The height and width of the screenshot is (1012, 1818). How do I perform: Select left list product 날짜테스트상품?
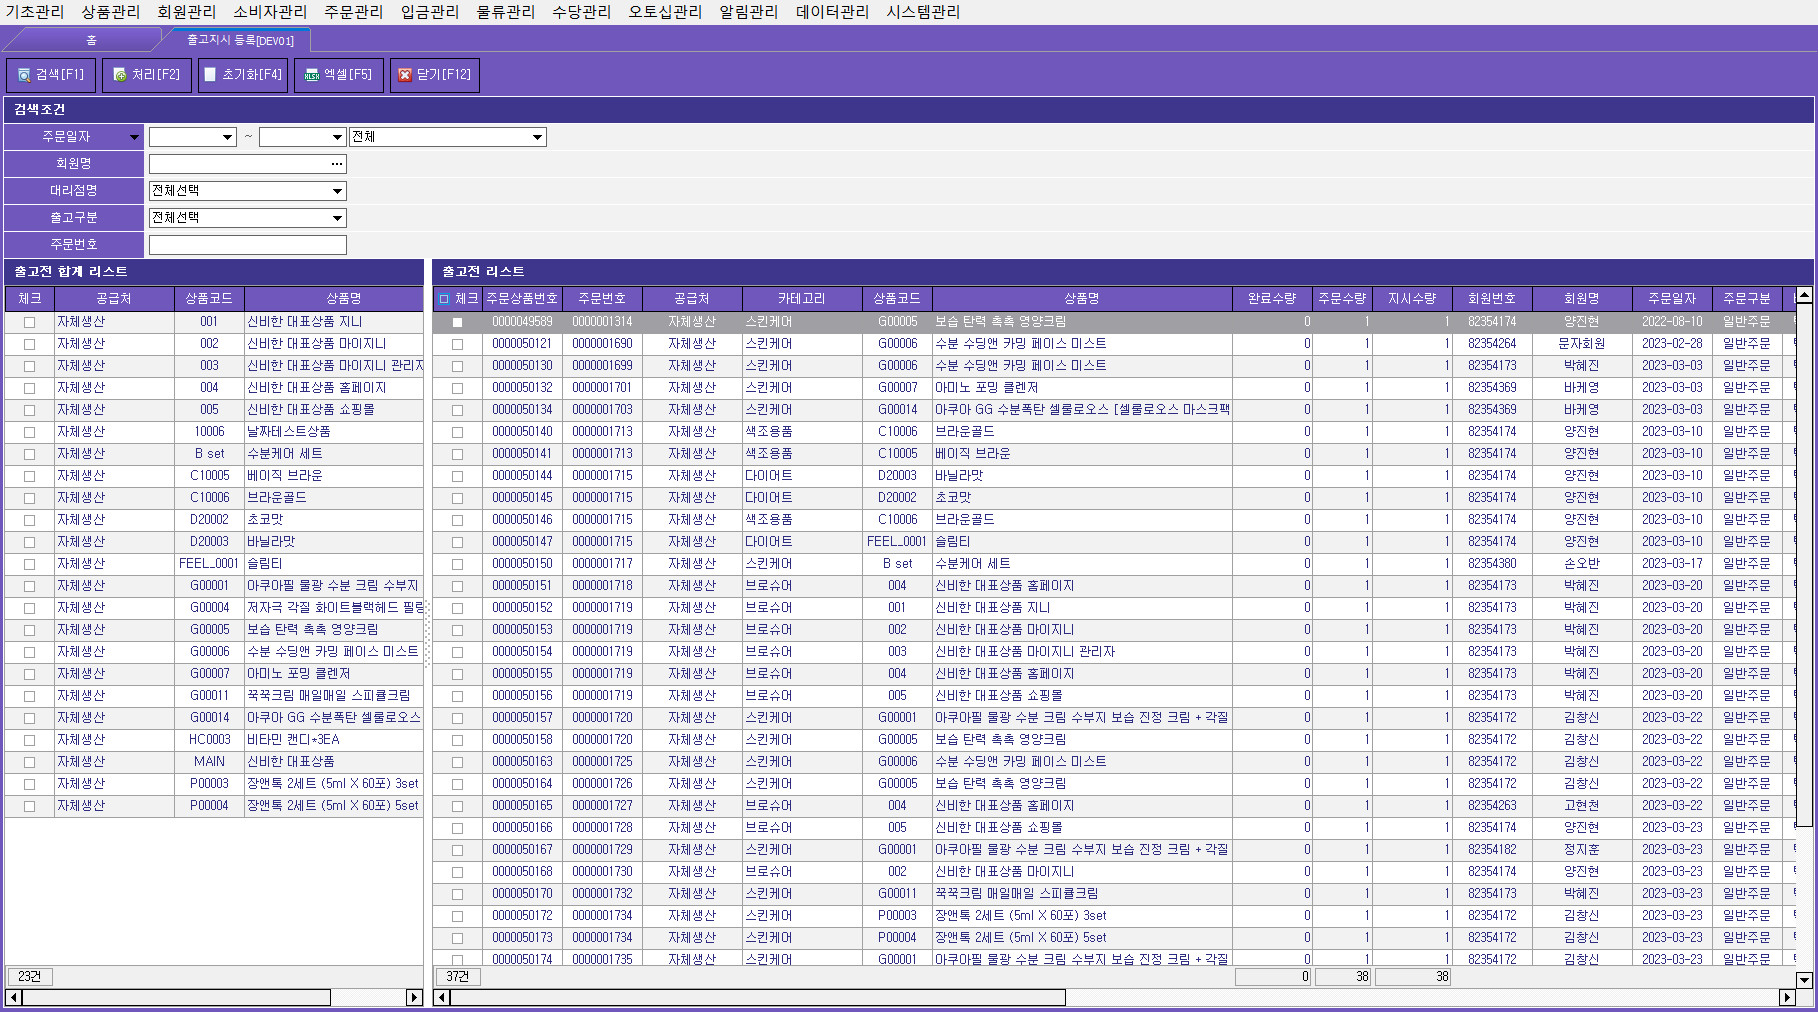click(334, 432)
